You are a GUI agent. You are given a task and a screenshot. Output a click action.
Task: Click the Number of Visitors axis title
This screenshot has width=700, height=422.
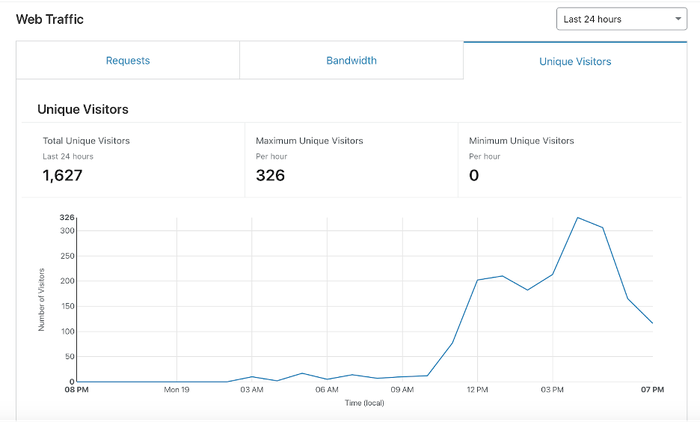point(43,299)
